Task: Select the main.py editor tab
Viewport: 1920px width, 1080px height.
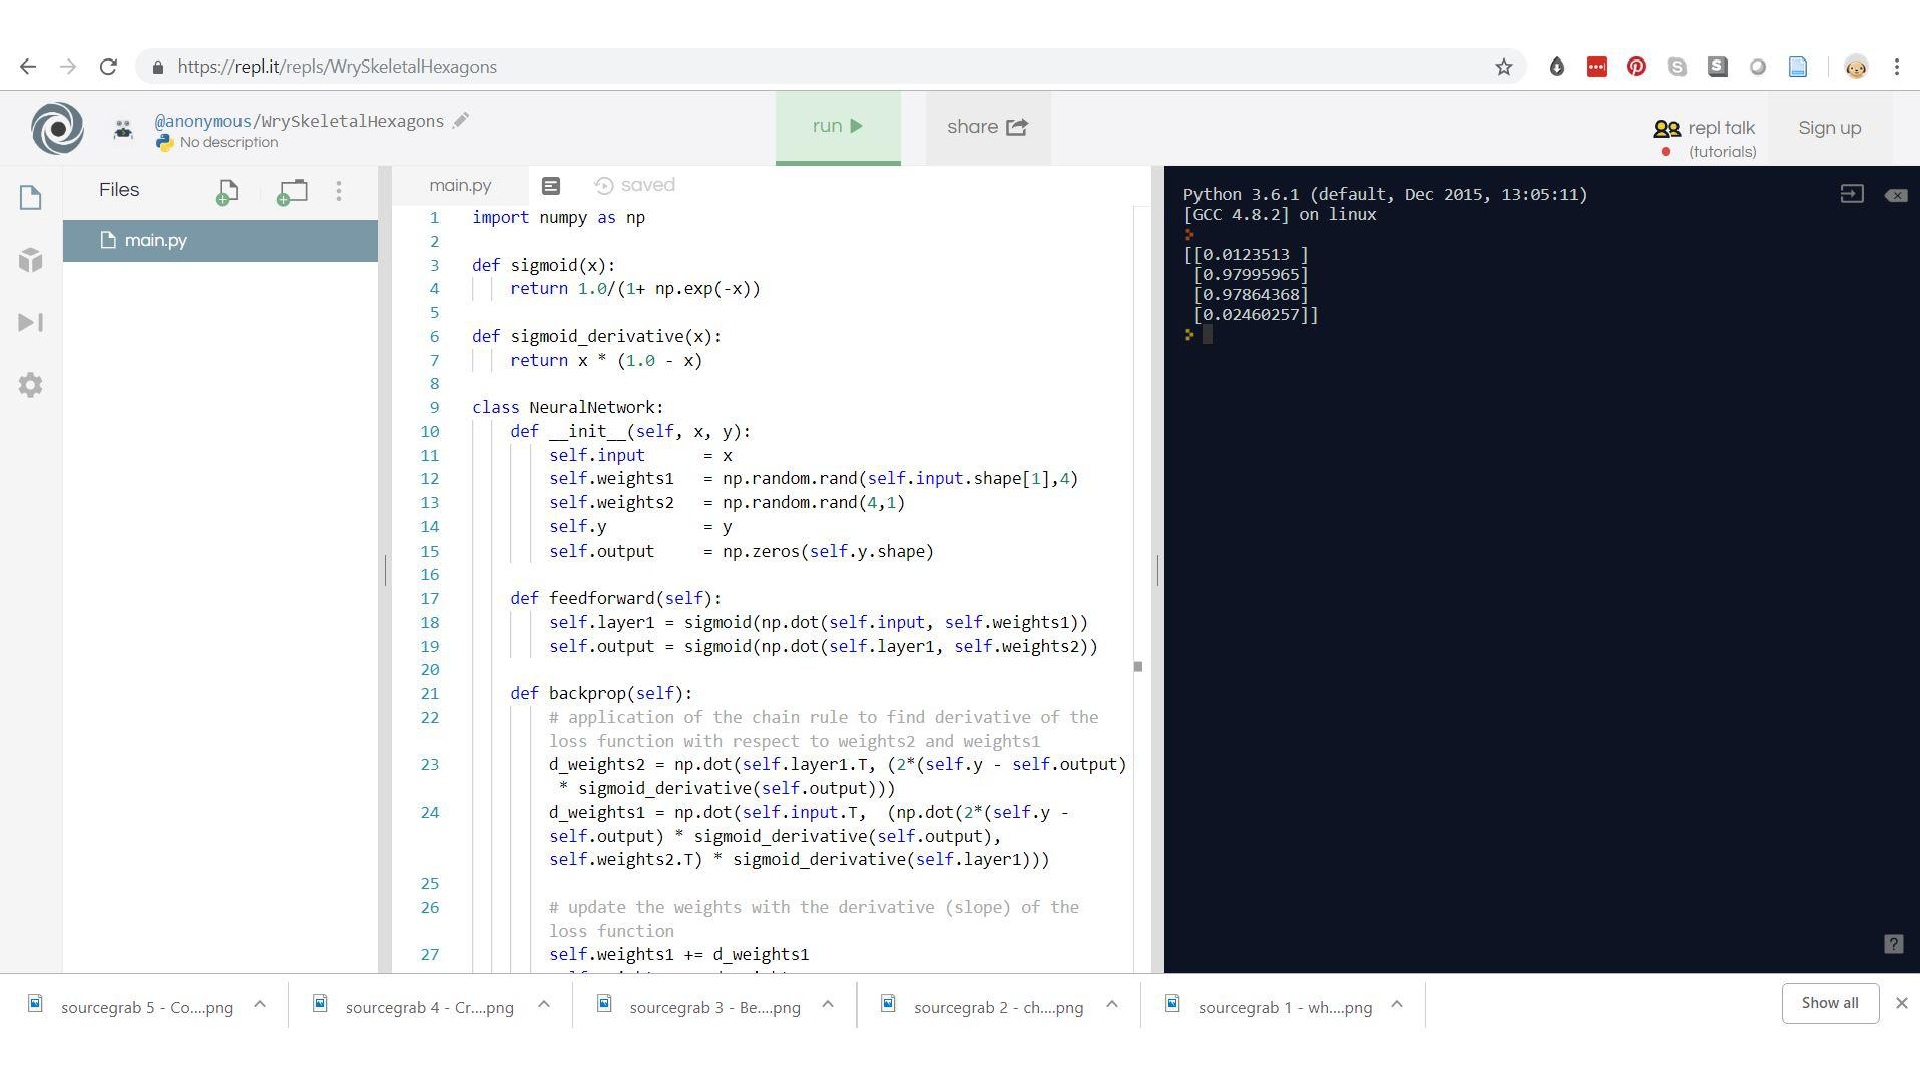Action: [460, 186]
